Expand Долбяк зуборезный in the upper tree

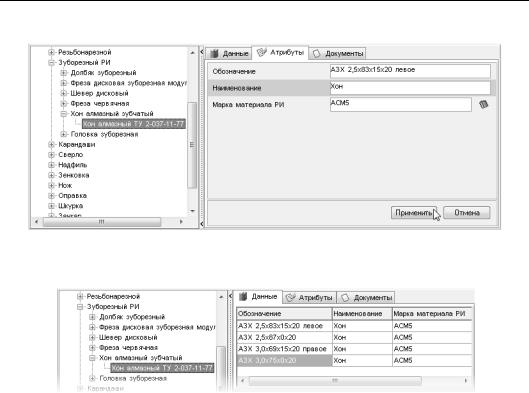pos(63,73)
